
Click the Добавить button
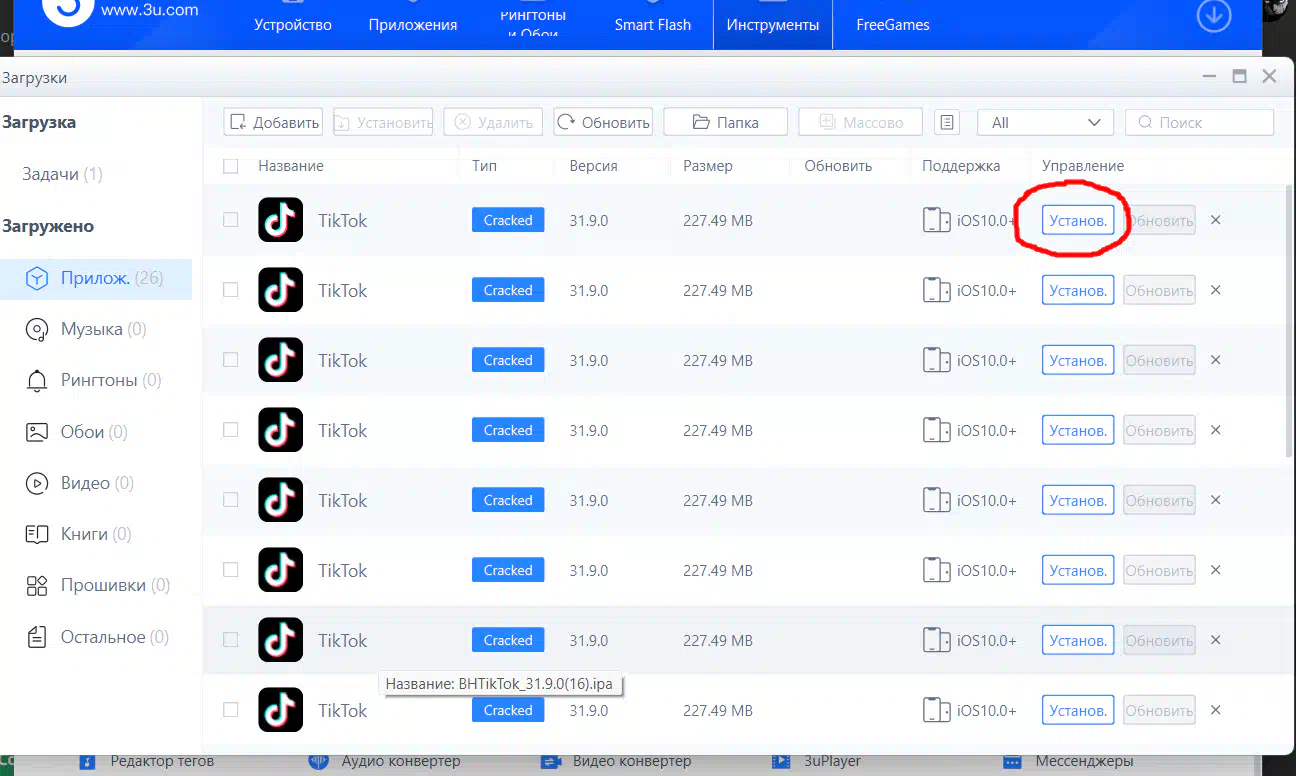click(273, 122)
